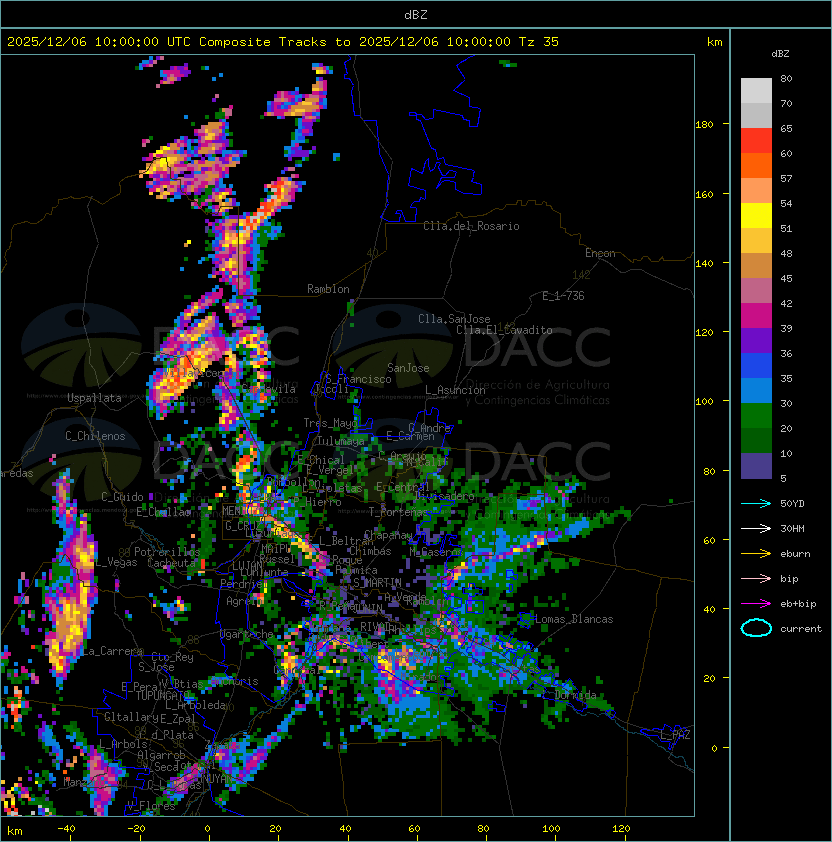The image size is (832, 842).
Task: Click the 'current' legend label
Action: 801,629
